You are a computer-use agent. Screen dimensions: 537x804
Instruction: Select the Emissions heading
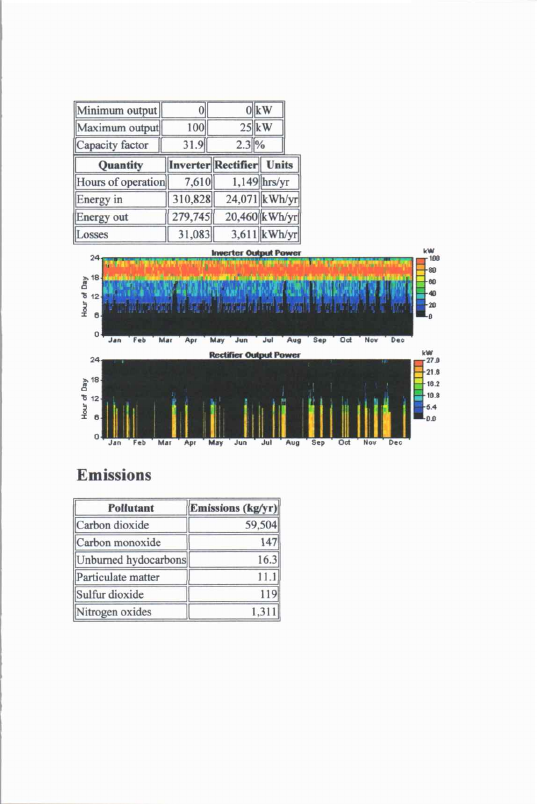point(114,475)
